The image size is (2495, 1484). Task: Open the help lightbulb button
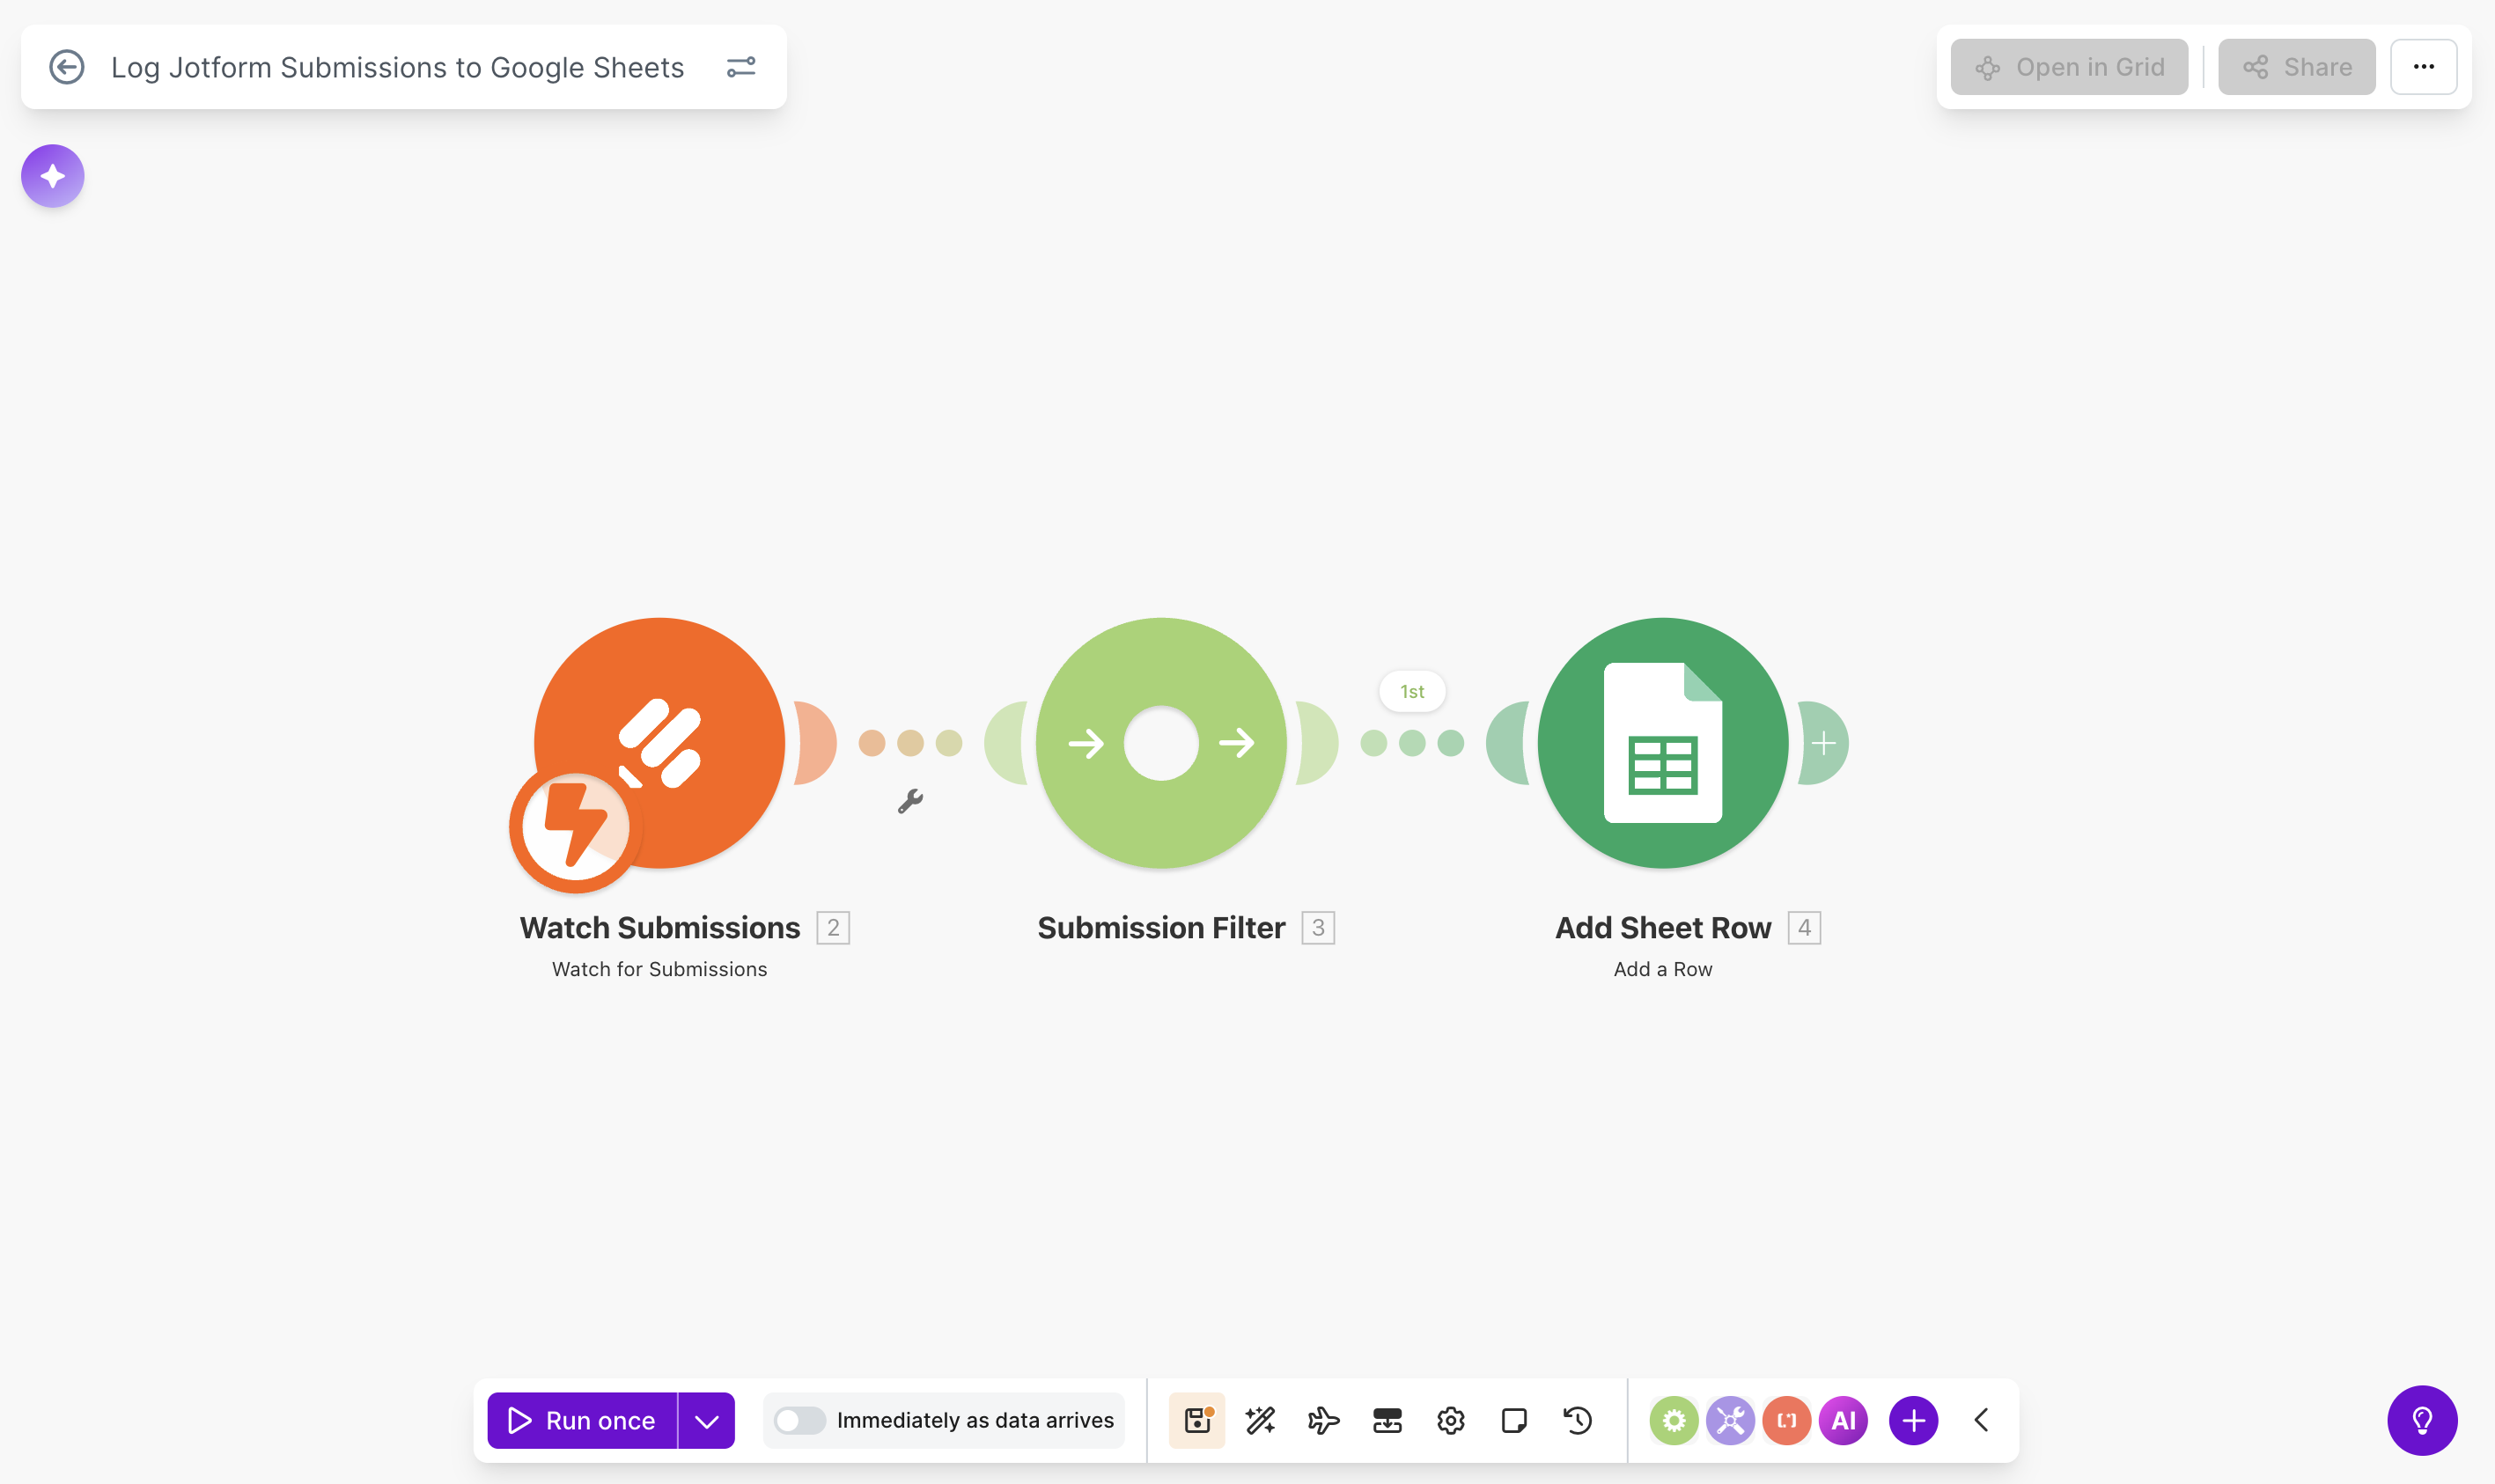[x=2422, y=1420]
